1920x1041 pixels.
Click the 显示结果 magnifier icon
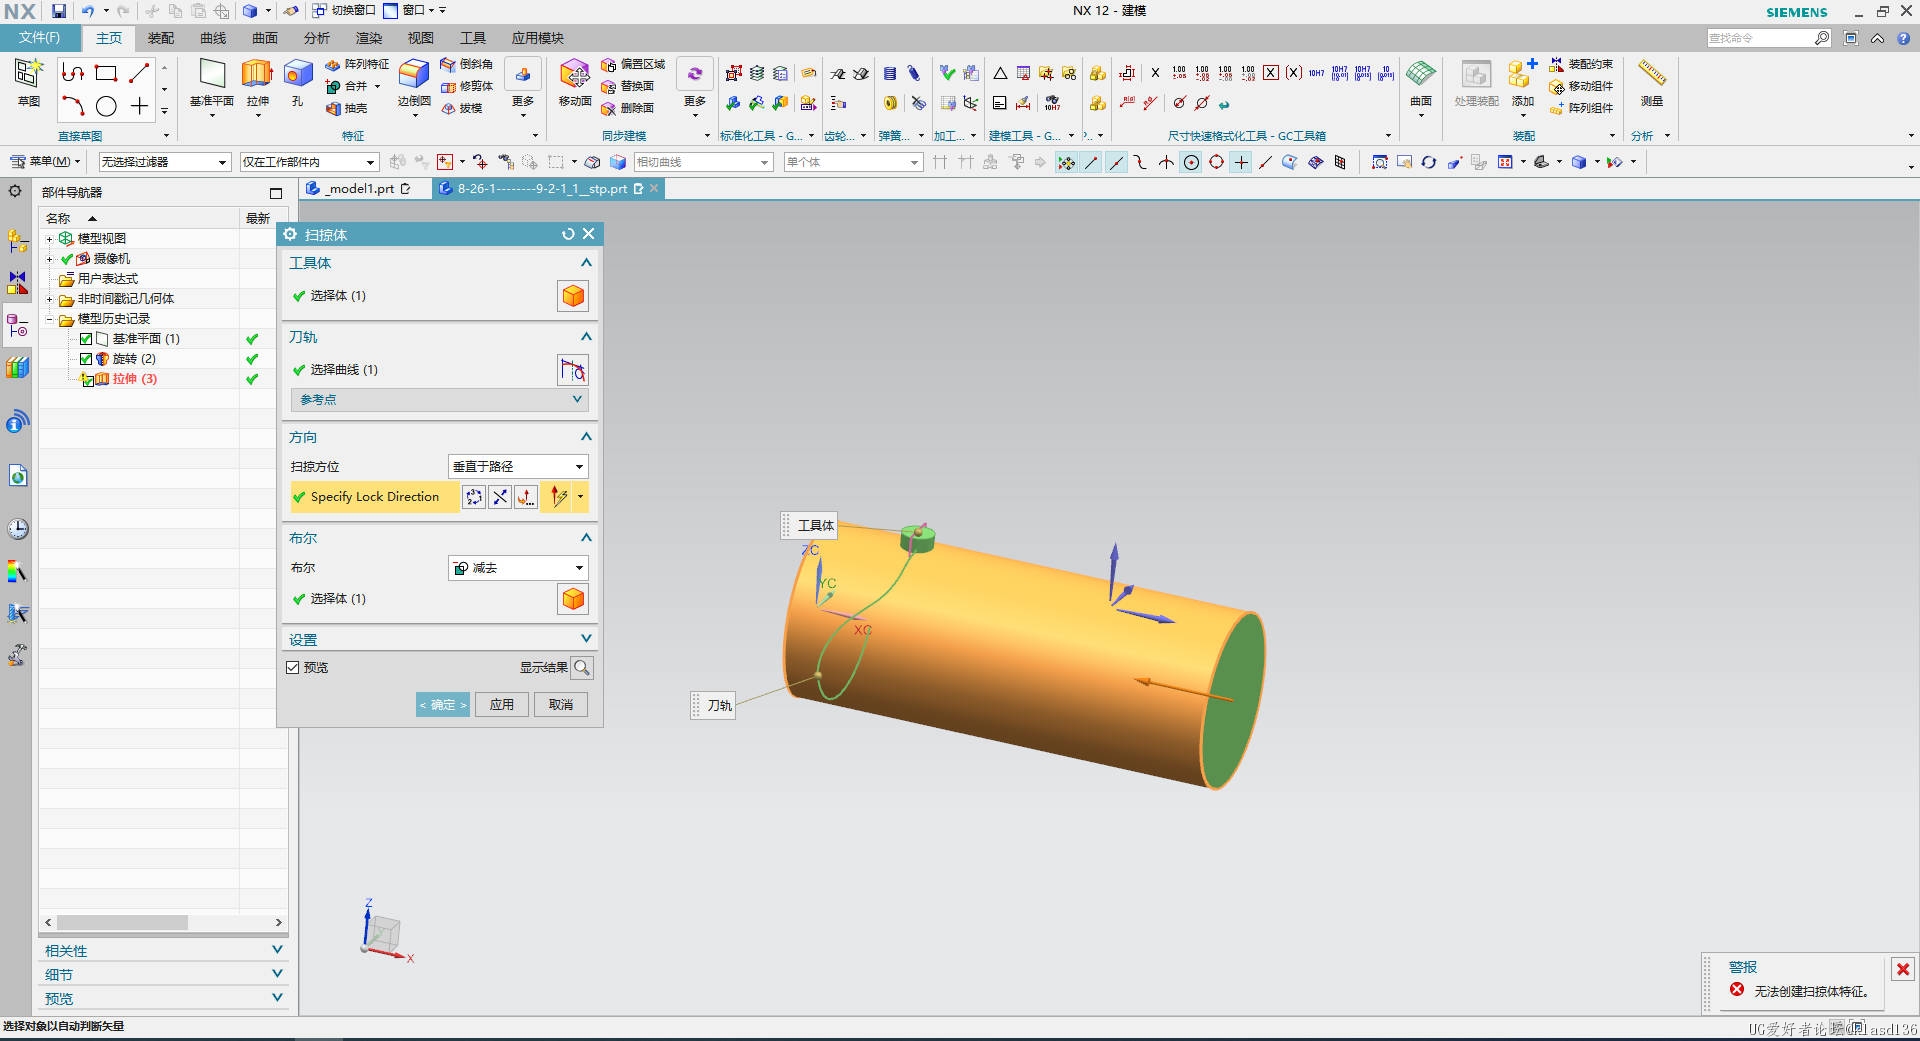(x=582, y=668)
